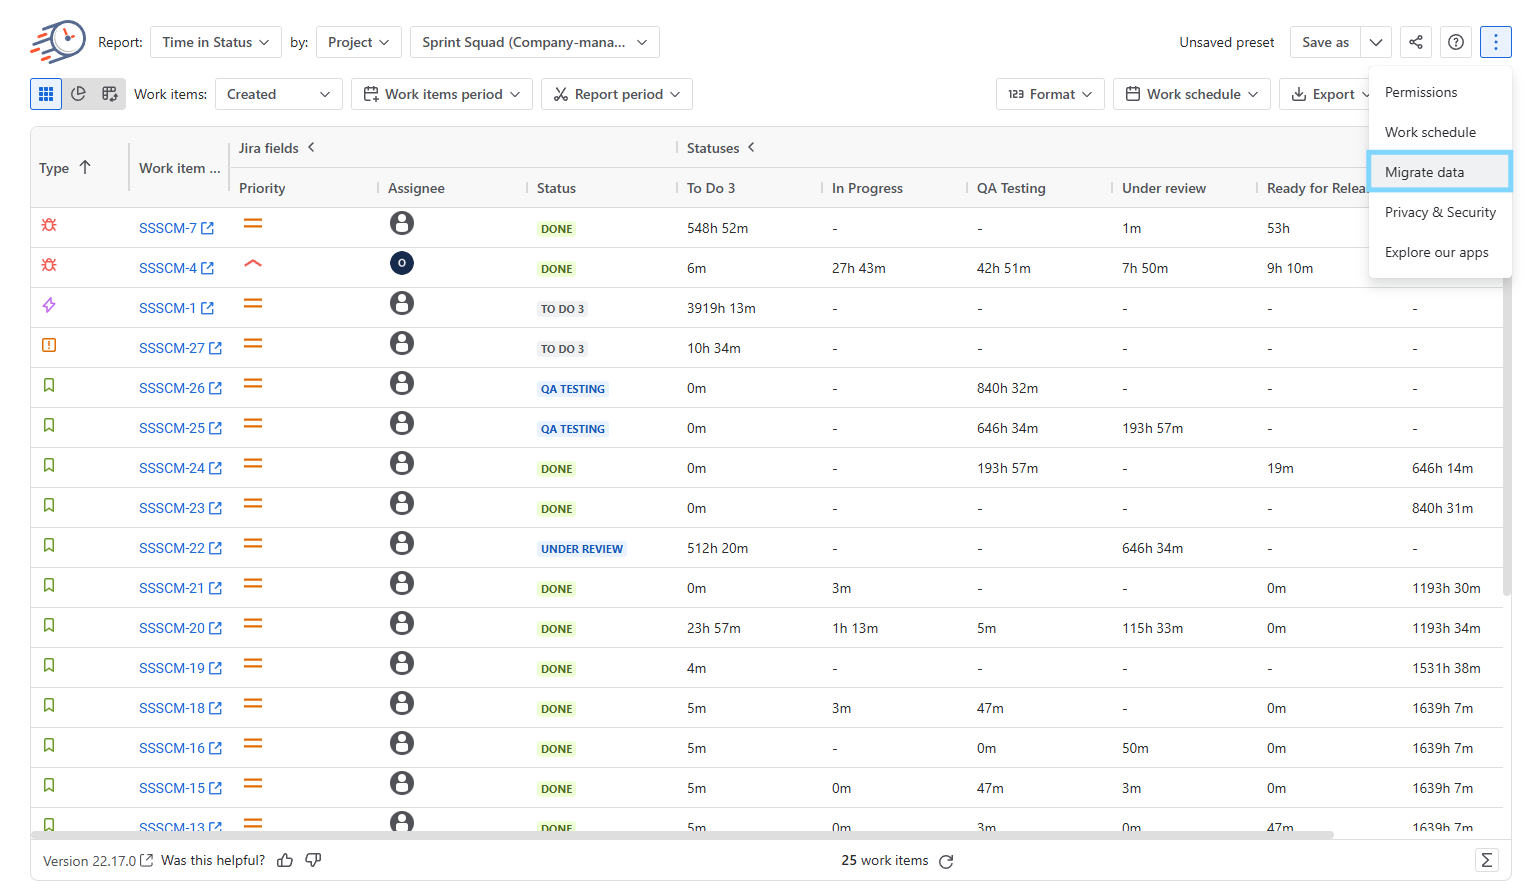Screen dimensions: 1528x888
Task: Open SSSCM-7 external link icon
Action: point(208,228)
